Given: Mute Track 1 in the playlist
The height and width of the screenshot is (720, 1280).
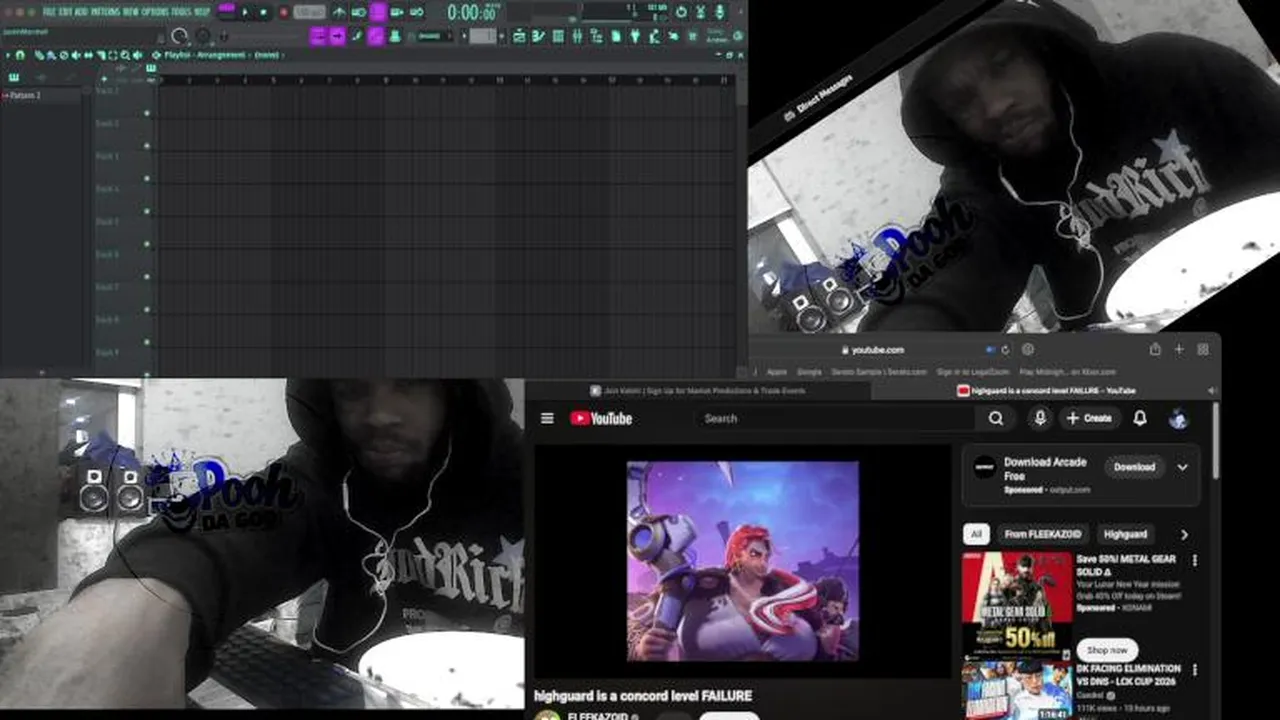Looking at the screenshot, I should tap(147, 113).
